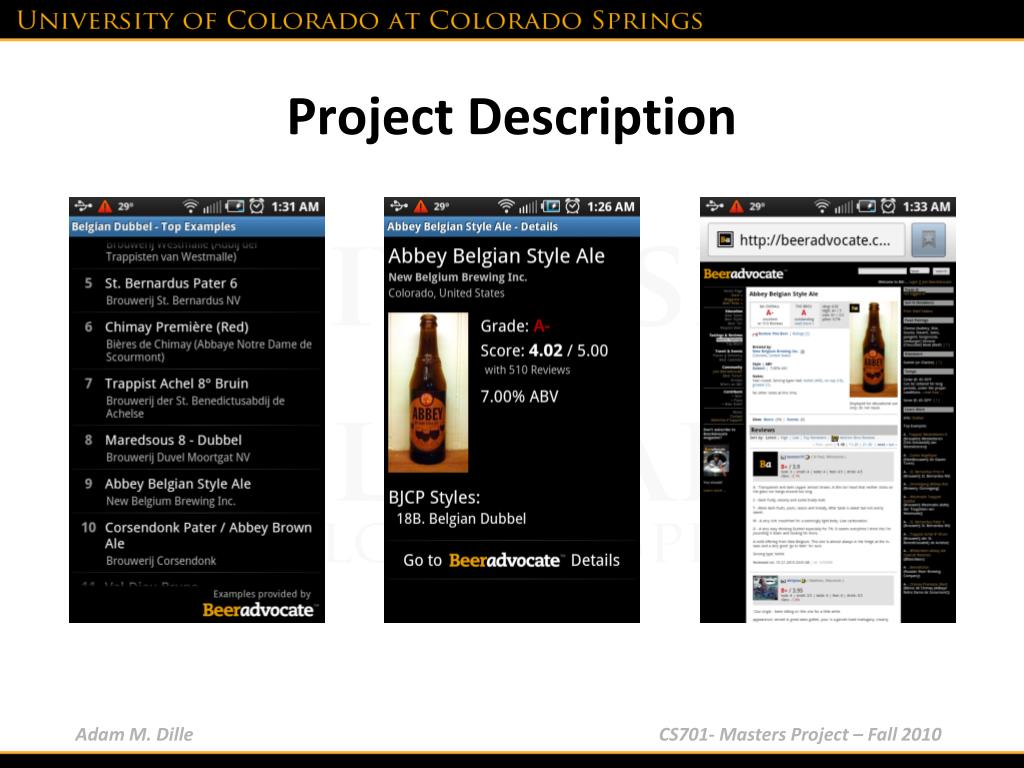Open Corsendonk Pater / Abbey Brown Ale entry
The width and height of the screenshot is (1024, 768).
[197, 543]
